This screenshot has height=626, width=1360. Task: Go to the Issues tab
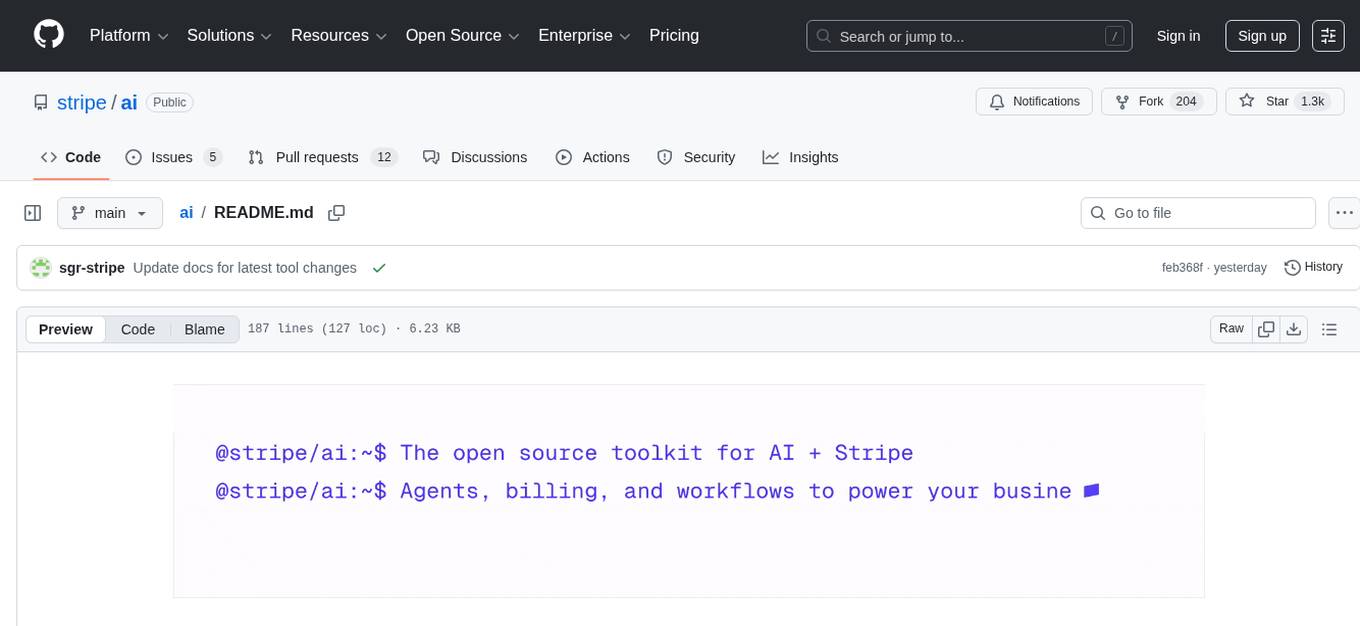[x=172, y=157]
